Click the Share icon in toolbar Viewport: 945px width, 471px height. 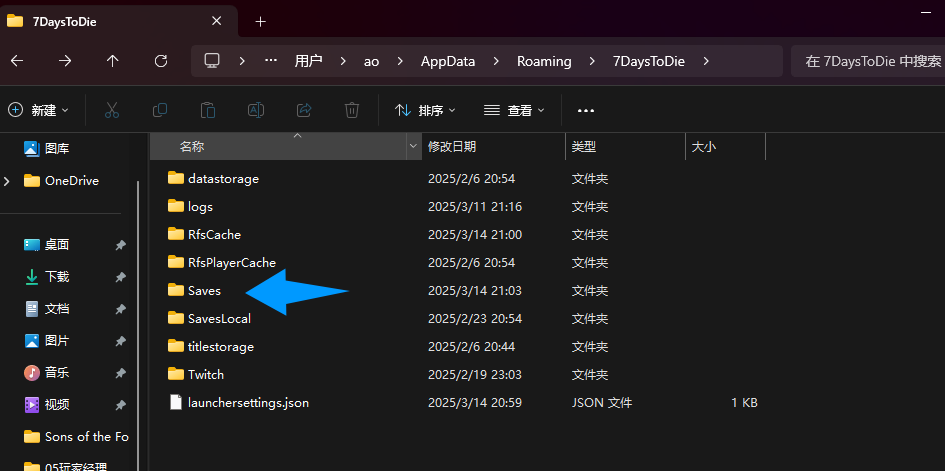click(x=304, y=110)
